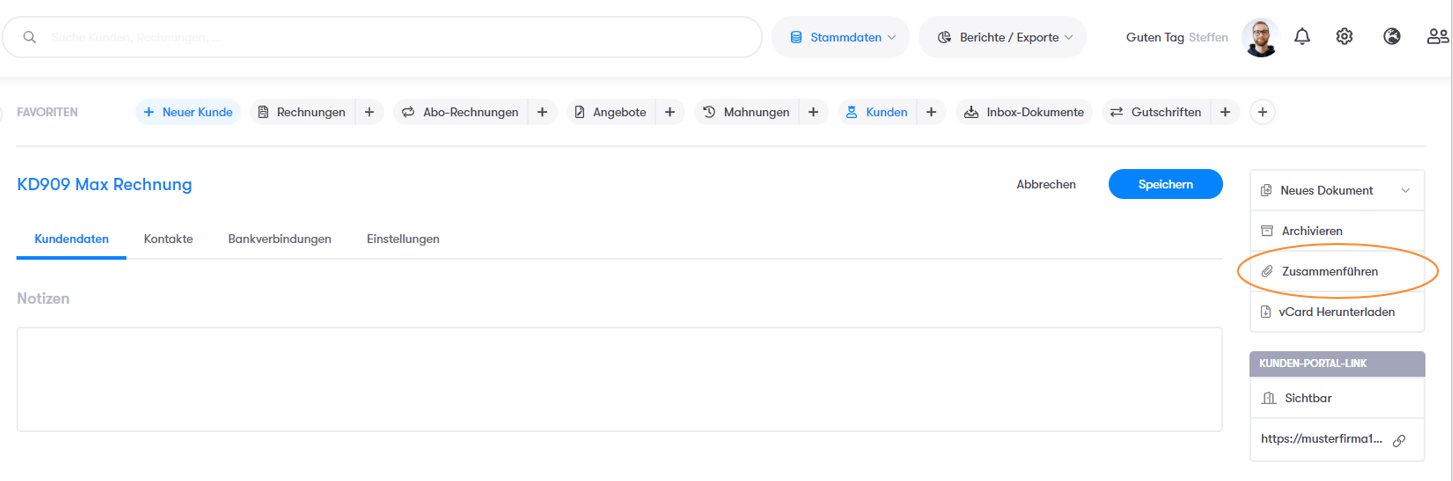This screenshot has height=481, width=1453.
Task: Click the Notizen heading
Action: tap(43, 298)
